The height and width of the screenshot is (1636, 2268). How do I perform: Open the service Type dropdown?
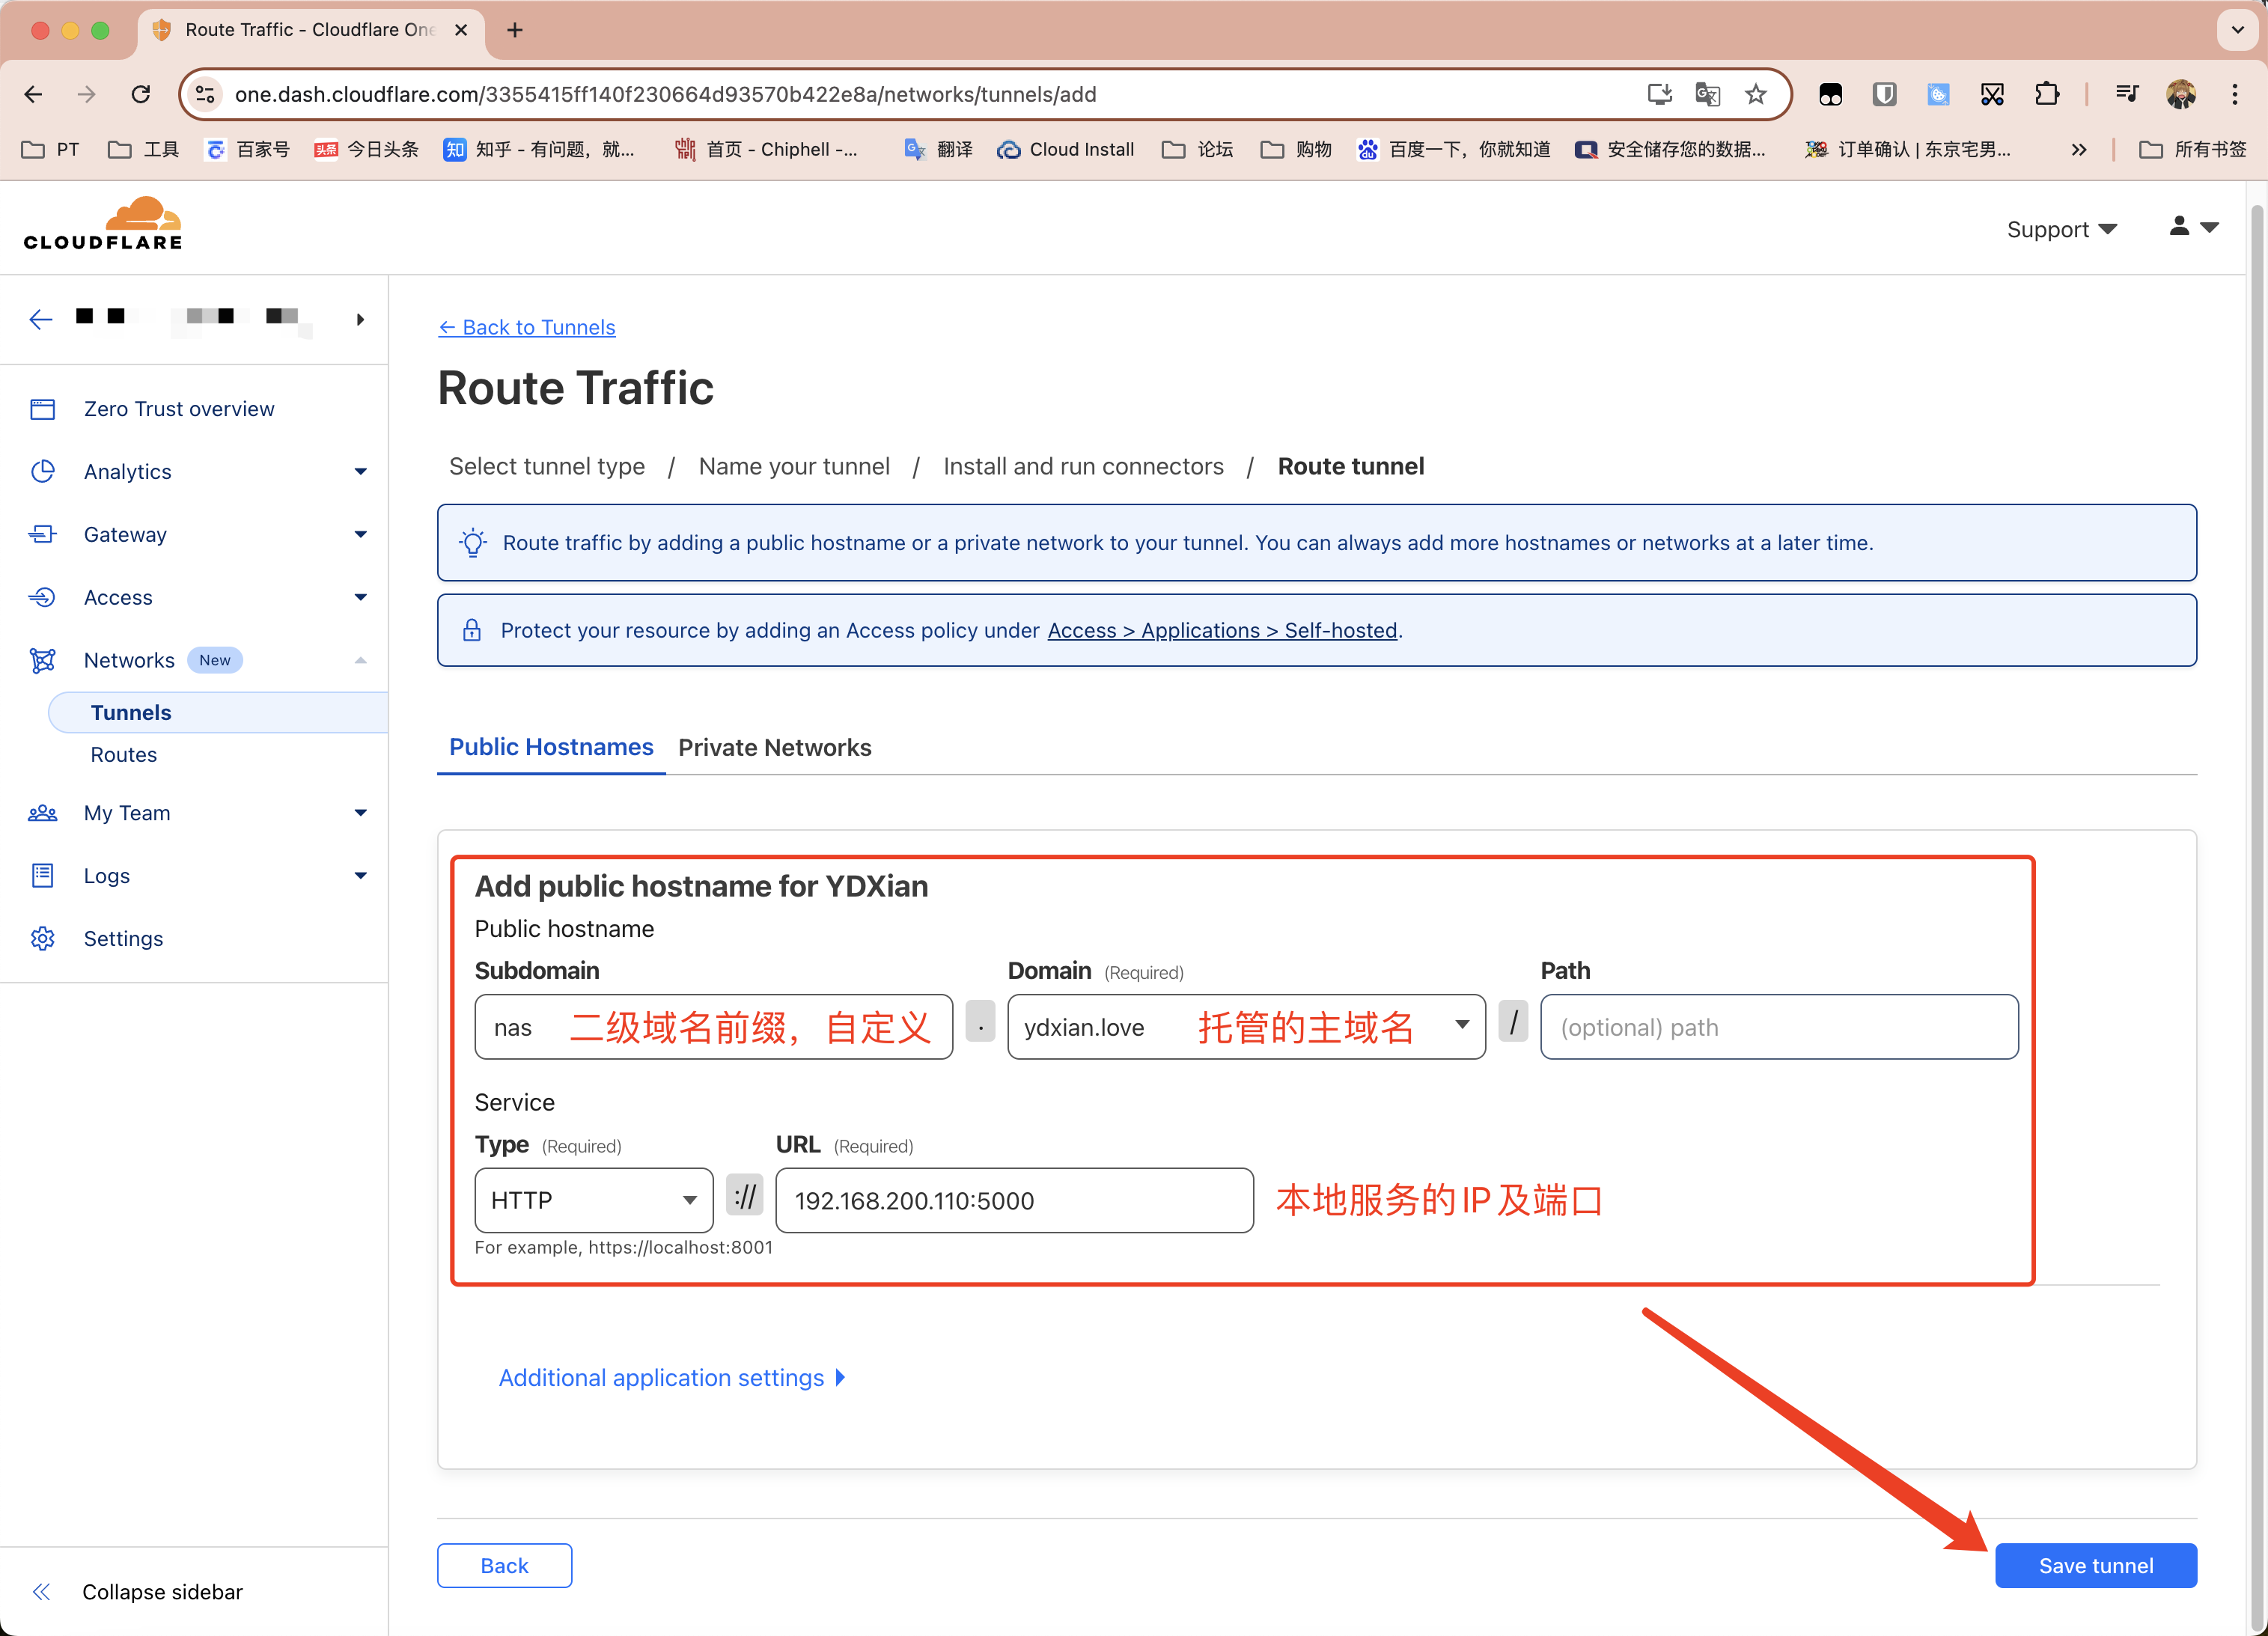click(x=594, y=1200)
